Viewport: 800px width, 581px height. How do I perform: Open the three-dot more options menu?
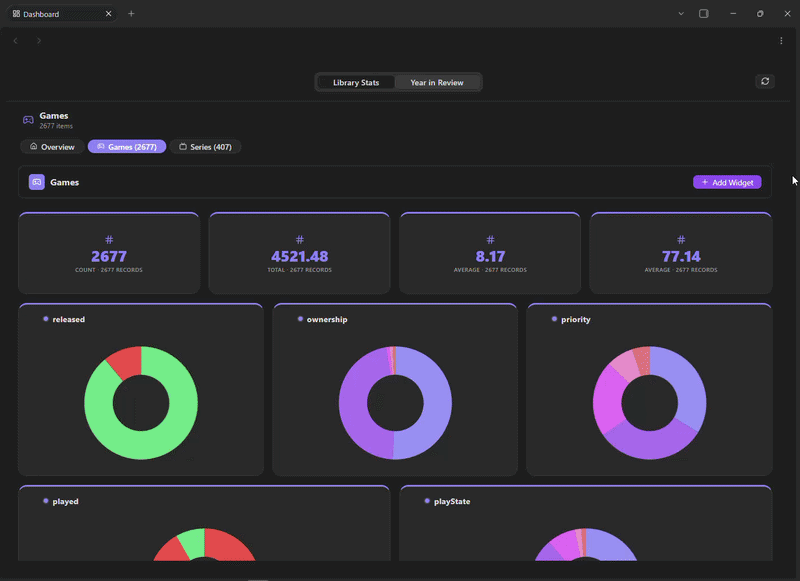(781, 41)
